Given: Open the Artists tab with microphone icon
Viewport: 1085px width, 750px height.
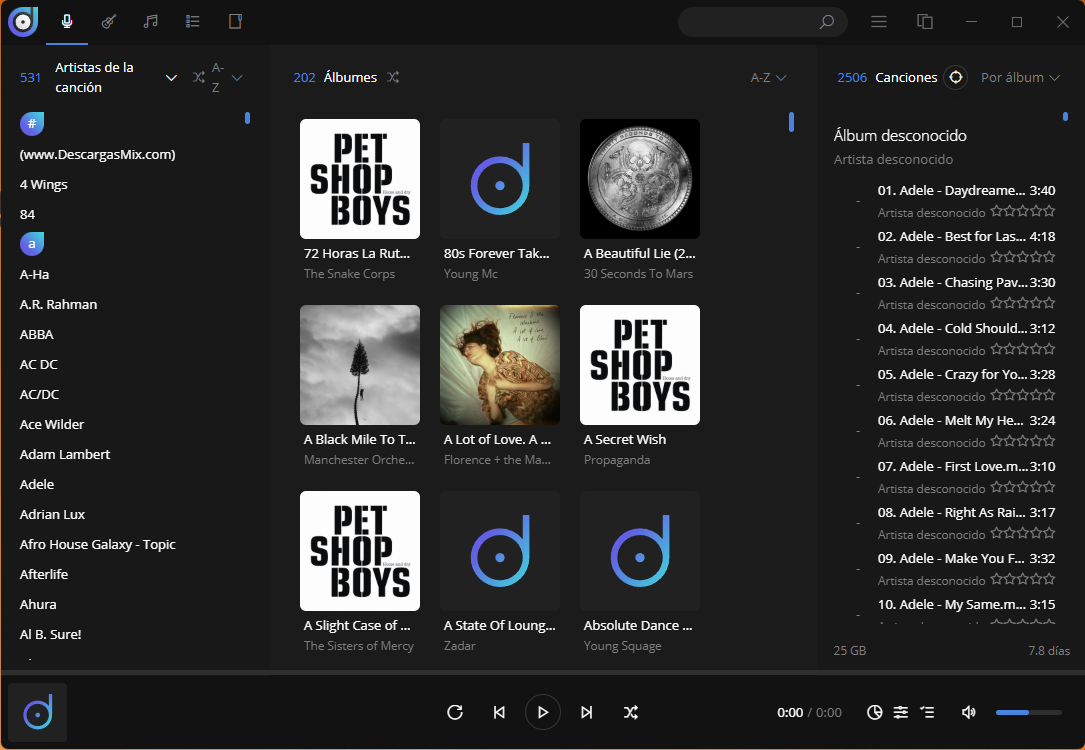Looking at the screenshot, I should click(67, 21).
